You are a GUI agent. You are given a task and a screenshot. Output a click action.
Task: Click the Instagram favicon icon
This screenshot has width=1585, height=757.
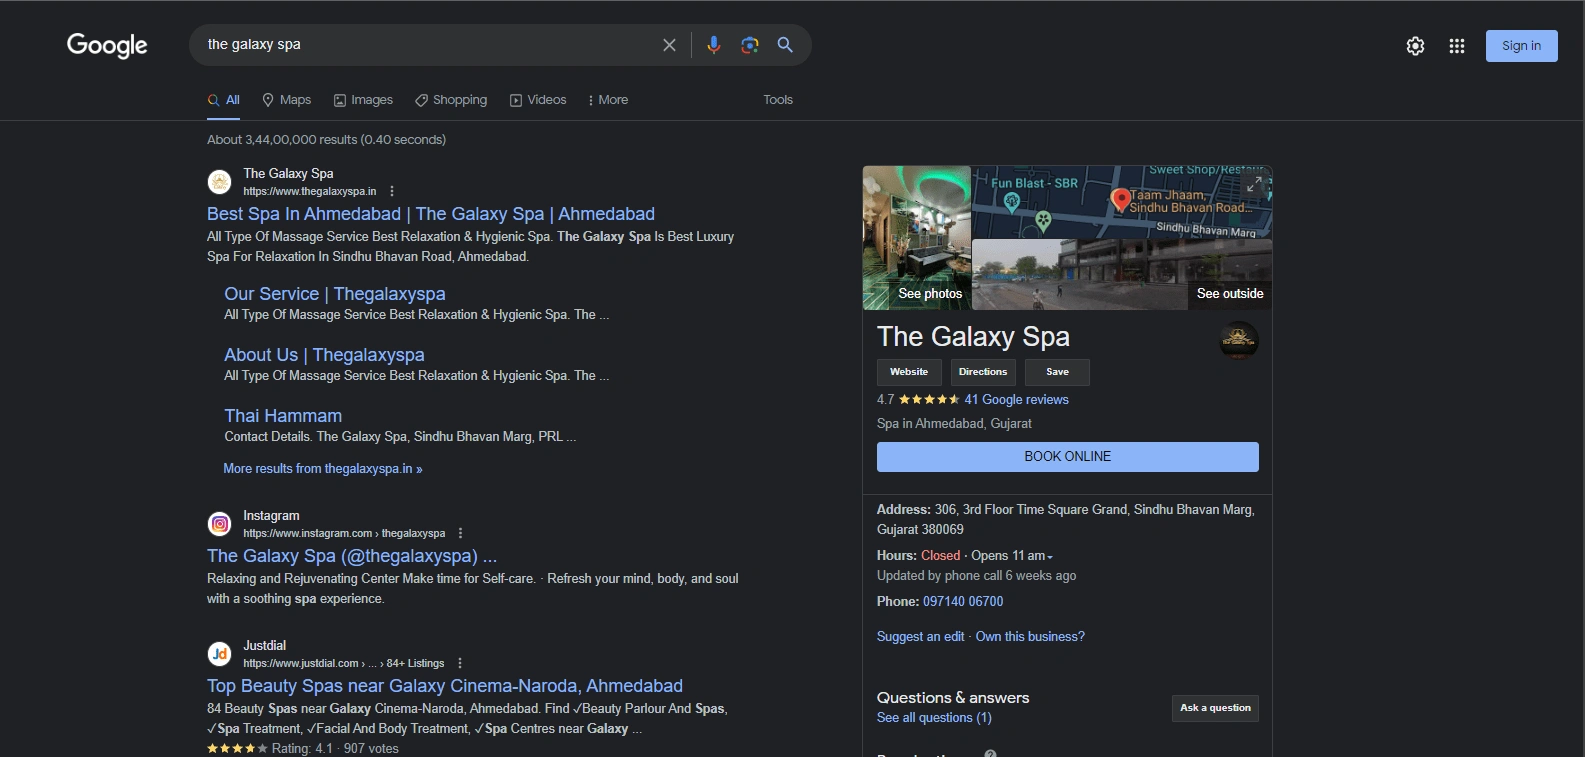tap(219, 524)
